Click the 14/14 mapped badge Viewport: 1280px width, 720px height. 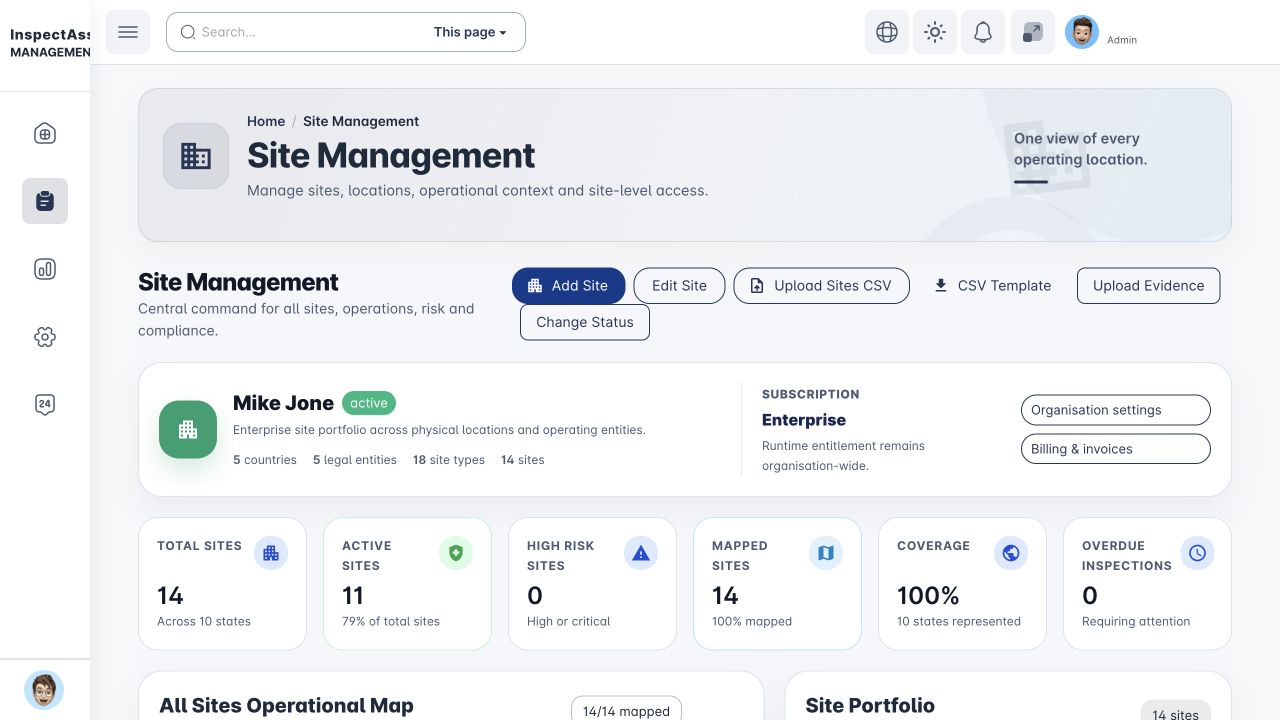(x=626, y=710)
